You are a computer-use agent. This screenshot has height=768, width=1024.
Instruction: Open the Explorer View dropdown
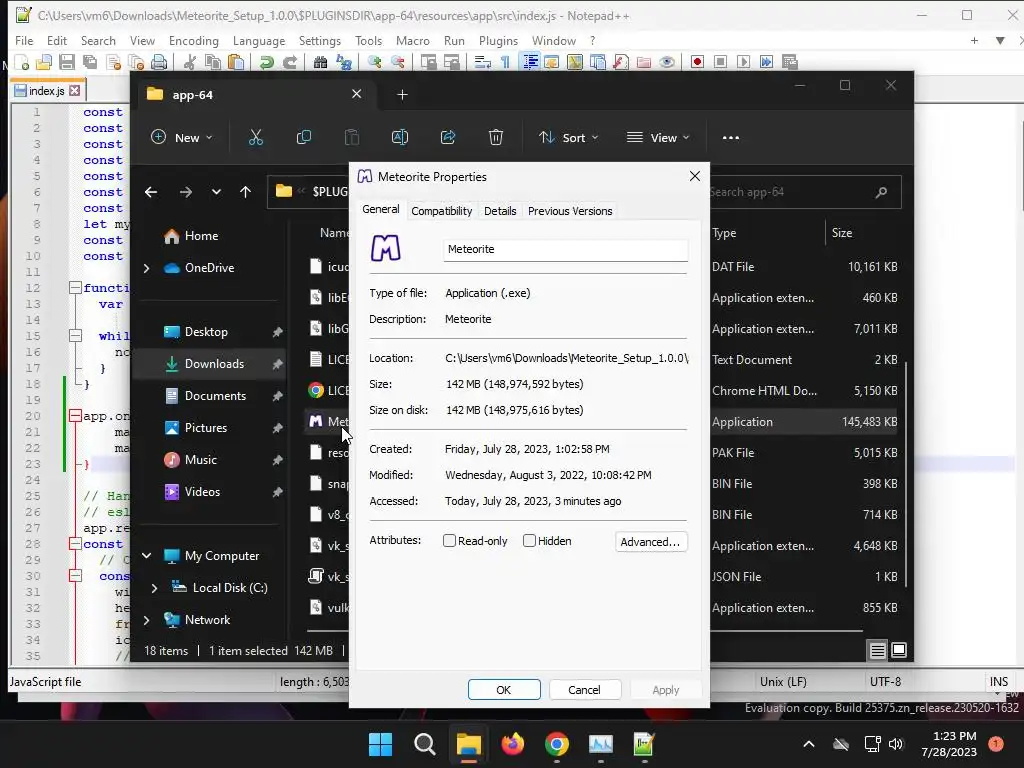tap(658, 138)
